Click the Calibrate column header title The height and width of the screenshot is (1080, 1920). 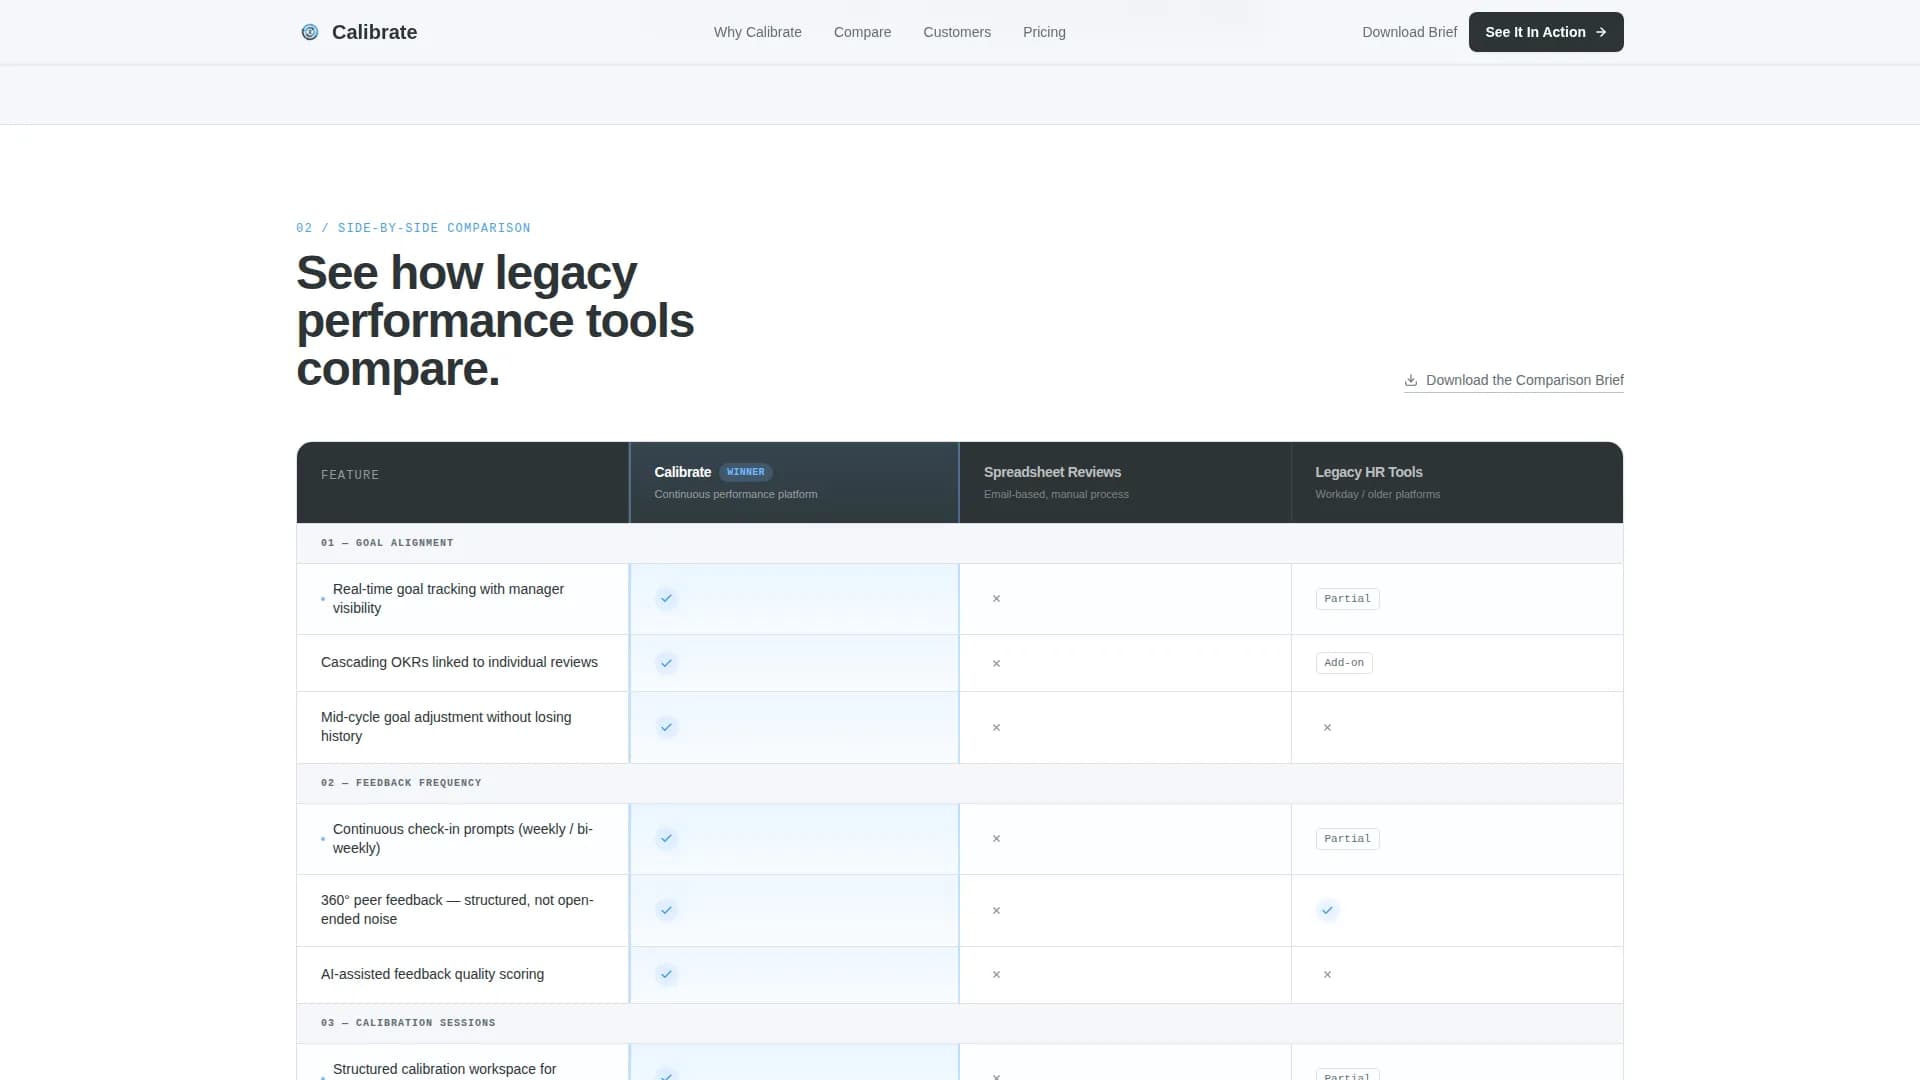682,472
